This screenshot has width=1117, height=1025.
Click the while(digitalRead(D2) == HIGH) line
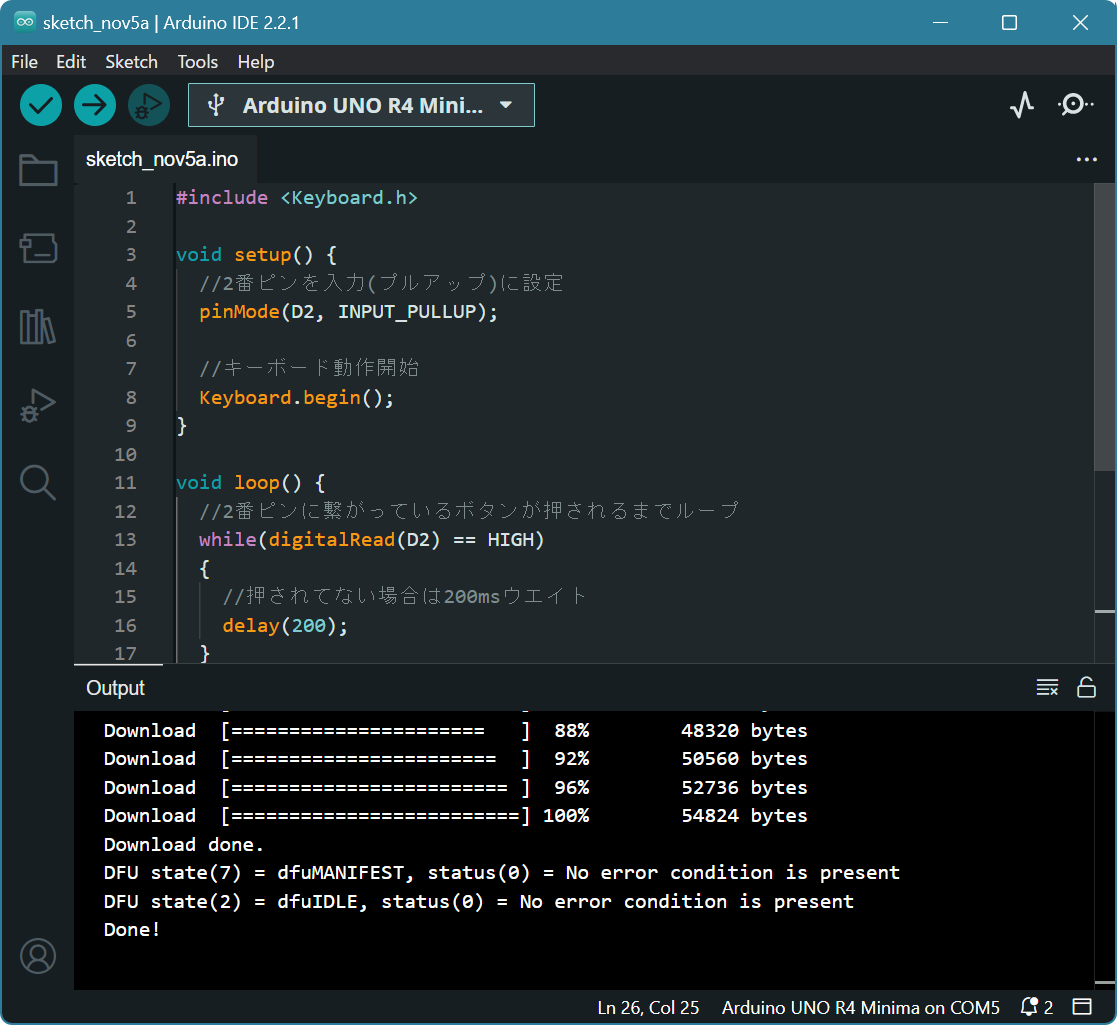point(371,539)
